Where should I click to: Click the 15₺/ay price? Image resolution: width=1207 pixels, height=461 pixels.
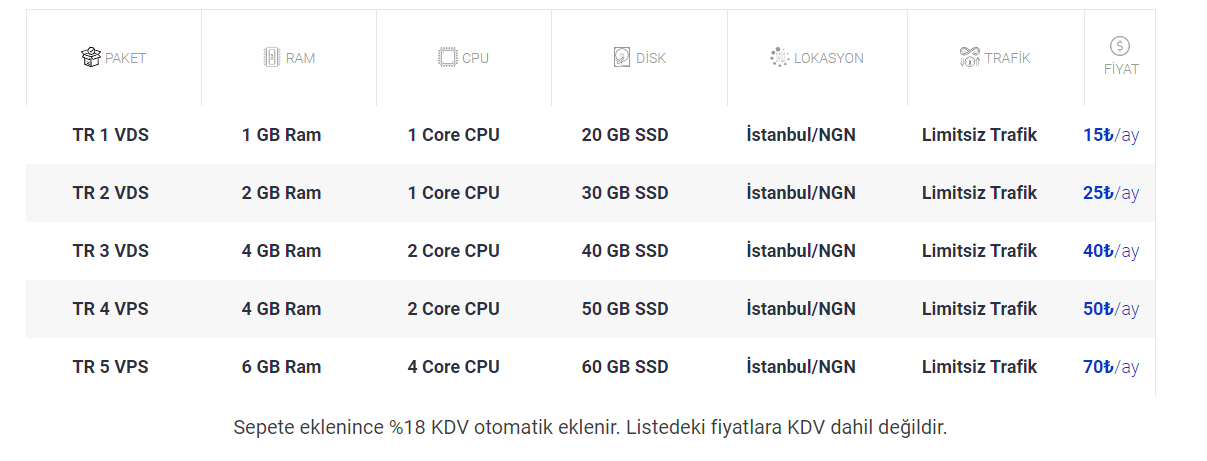pos(1111,135)
